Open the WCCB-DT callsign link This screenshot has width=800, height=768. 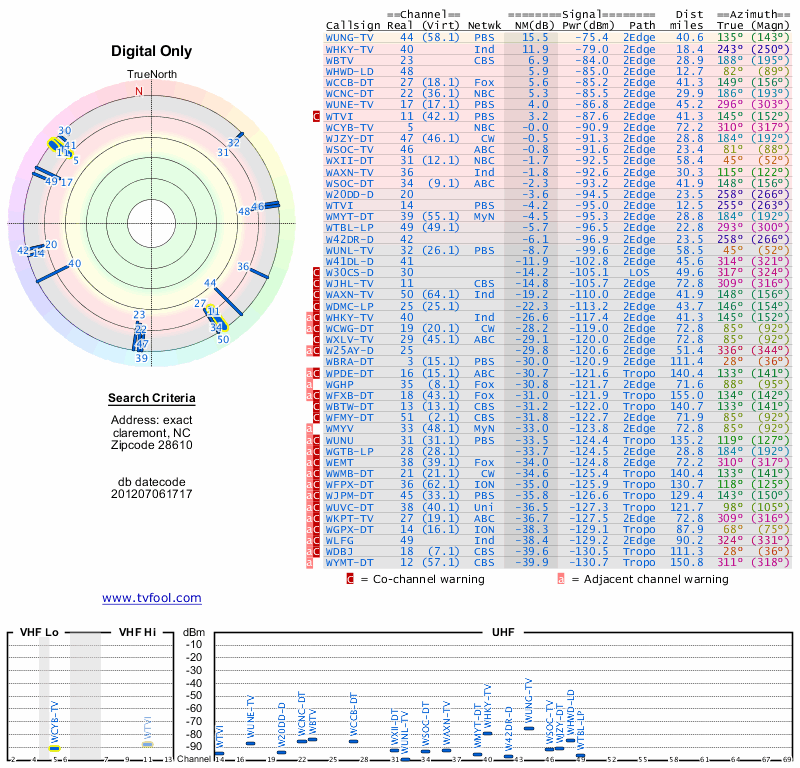(x=350, y=82)
